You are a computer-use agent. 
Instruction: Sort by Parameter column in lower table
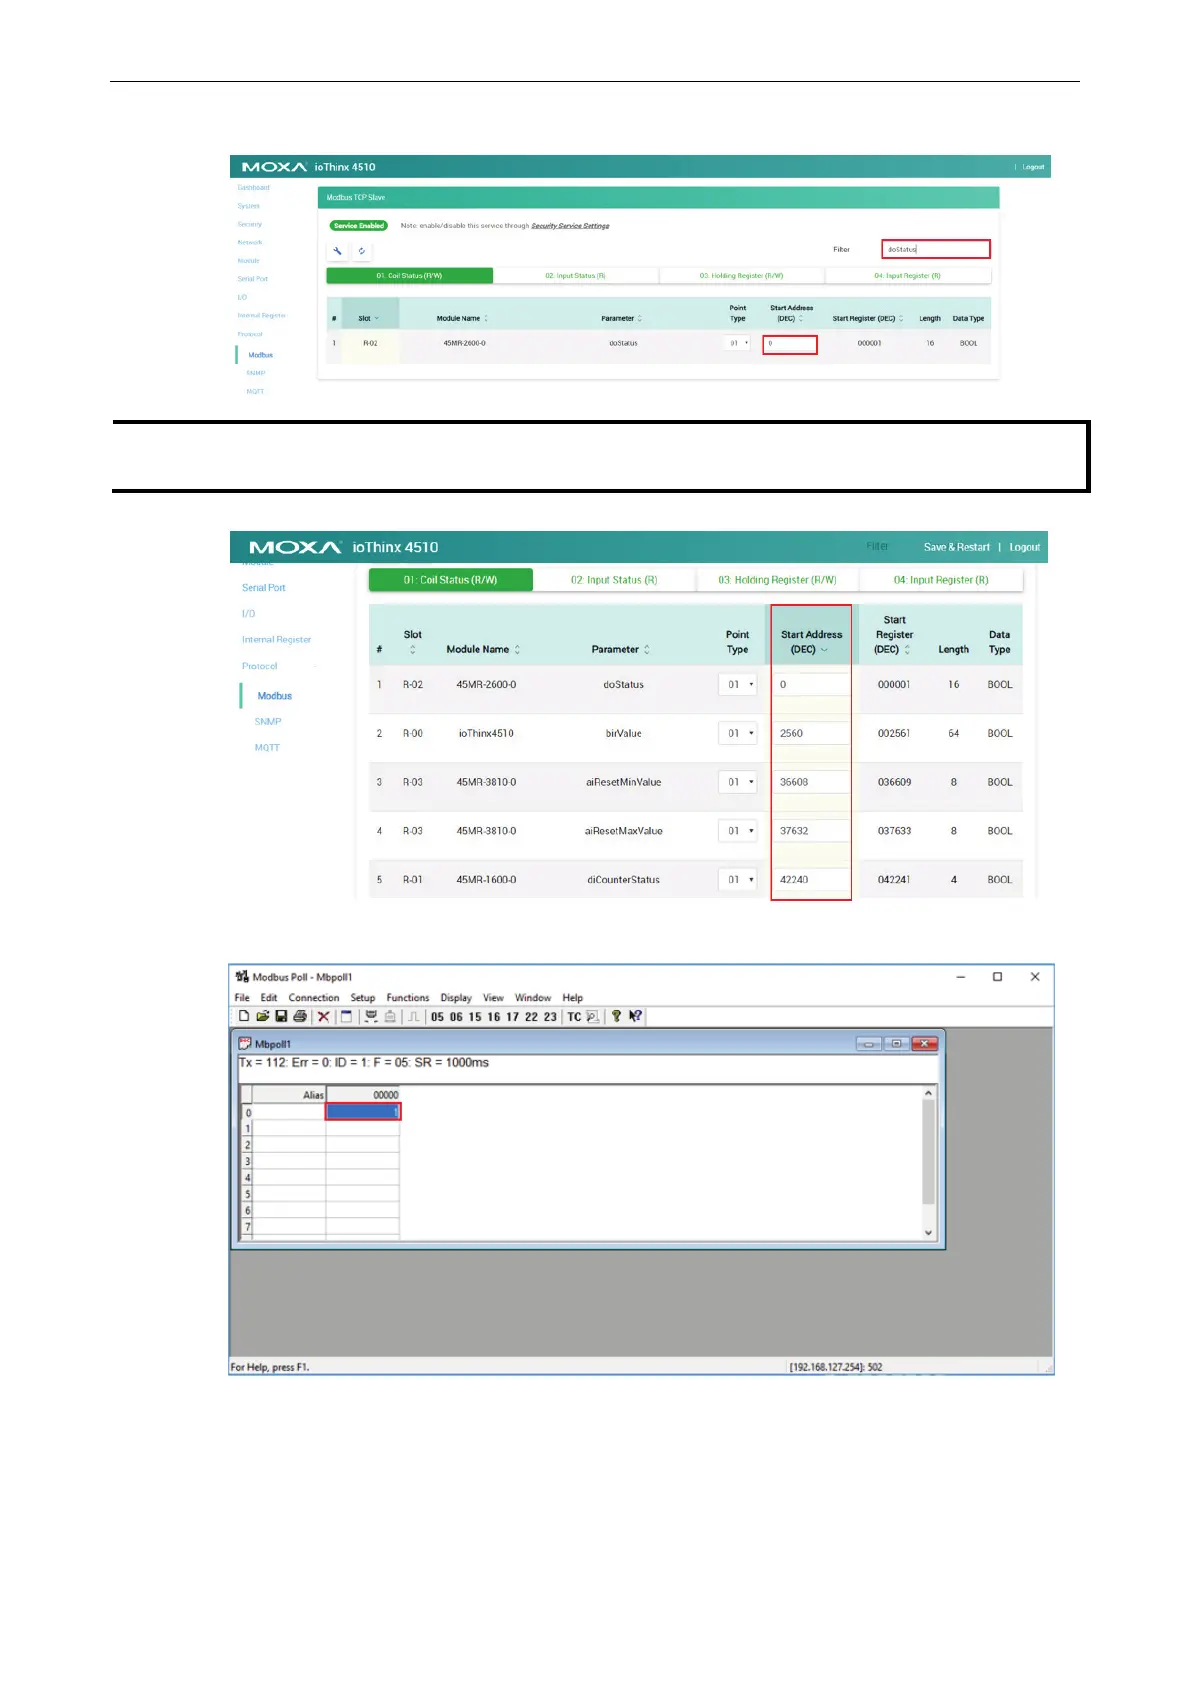pos(621,649)
